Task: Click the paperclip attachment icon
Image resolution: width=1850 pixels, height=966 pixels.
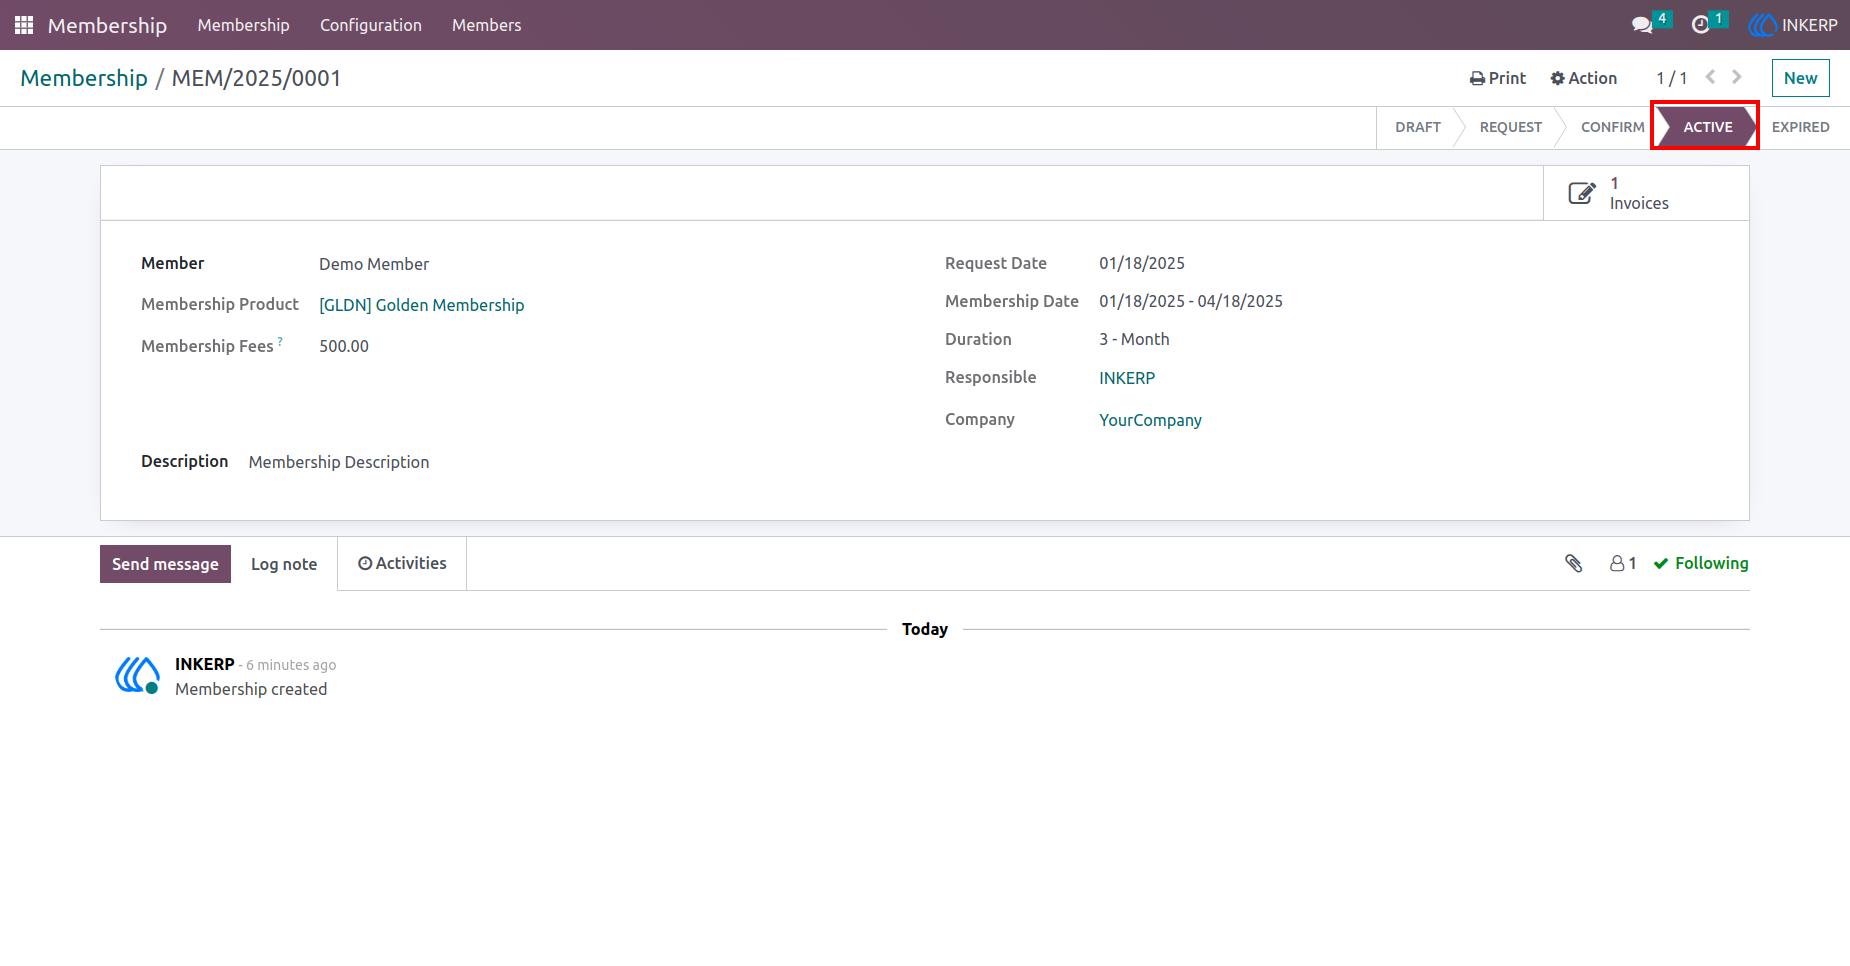Action: (1574, 563)
